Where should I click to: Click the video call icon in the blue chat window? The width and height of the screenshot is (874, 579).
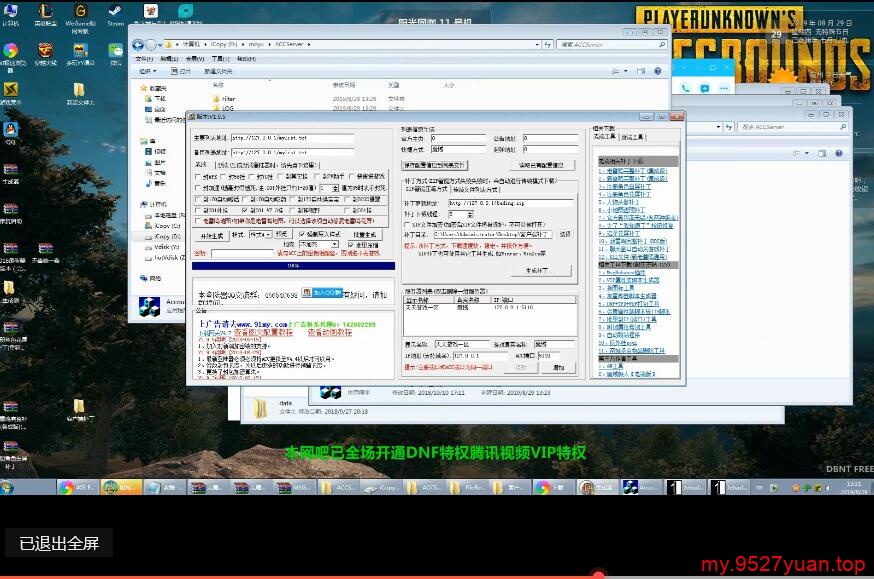click(705, 87)
